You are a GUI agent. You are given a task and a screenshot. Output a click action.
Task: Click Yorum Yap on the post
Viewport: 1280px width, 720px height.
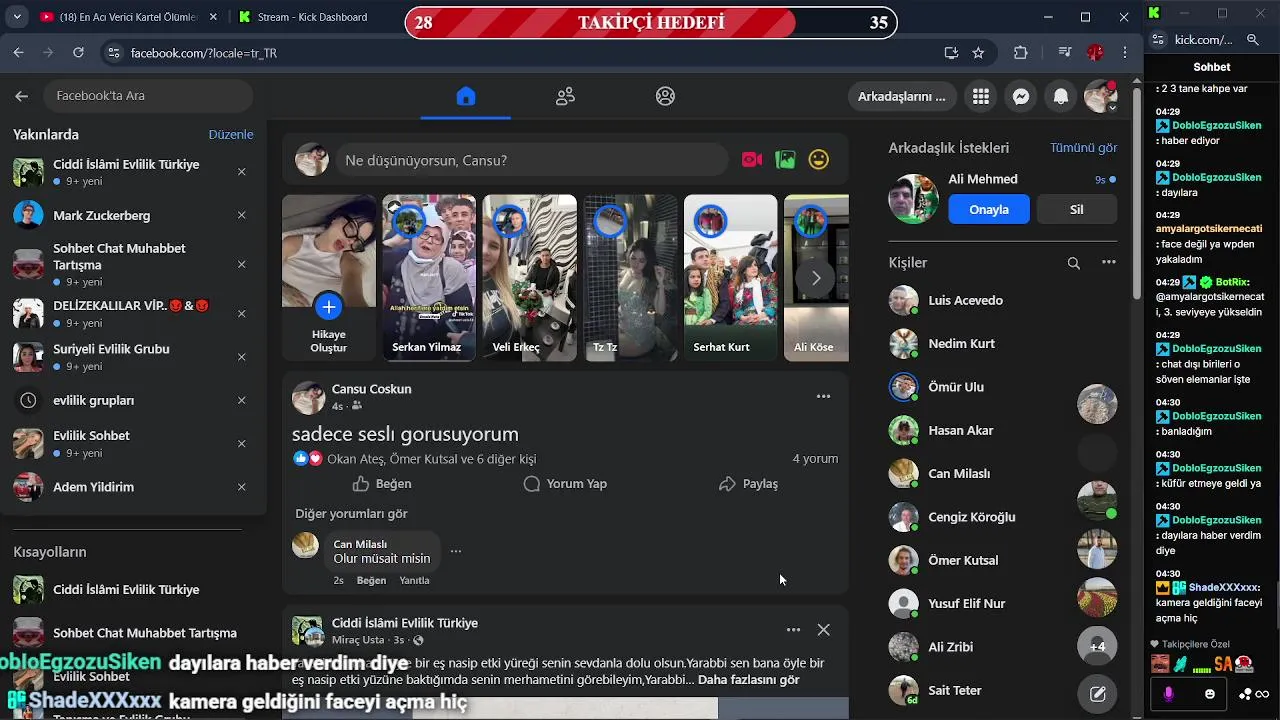566,483
